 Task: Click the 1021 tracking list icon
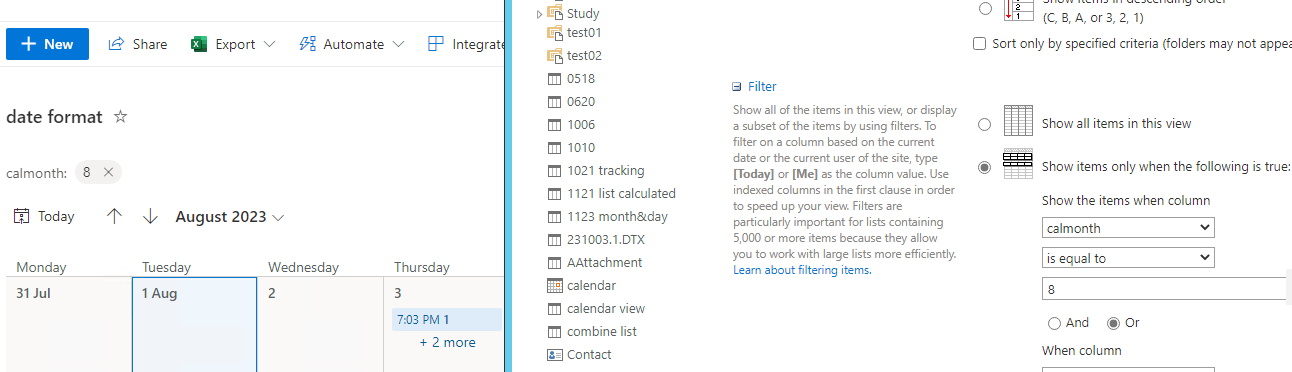(555, 171)
